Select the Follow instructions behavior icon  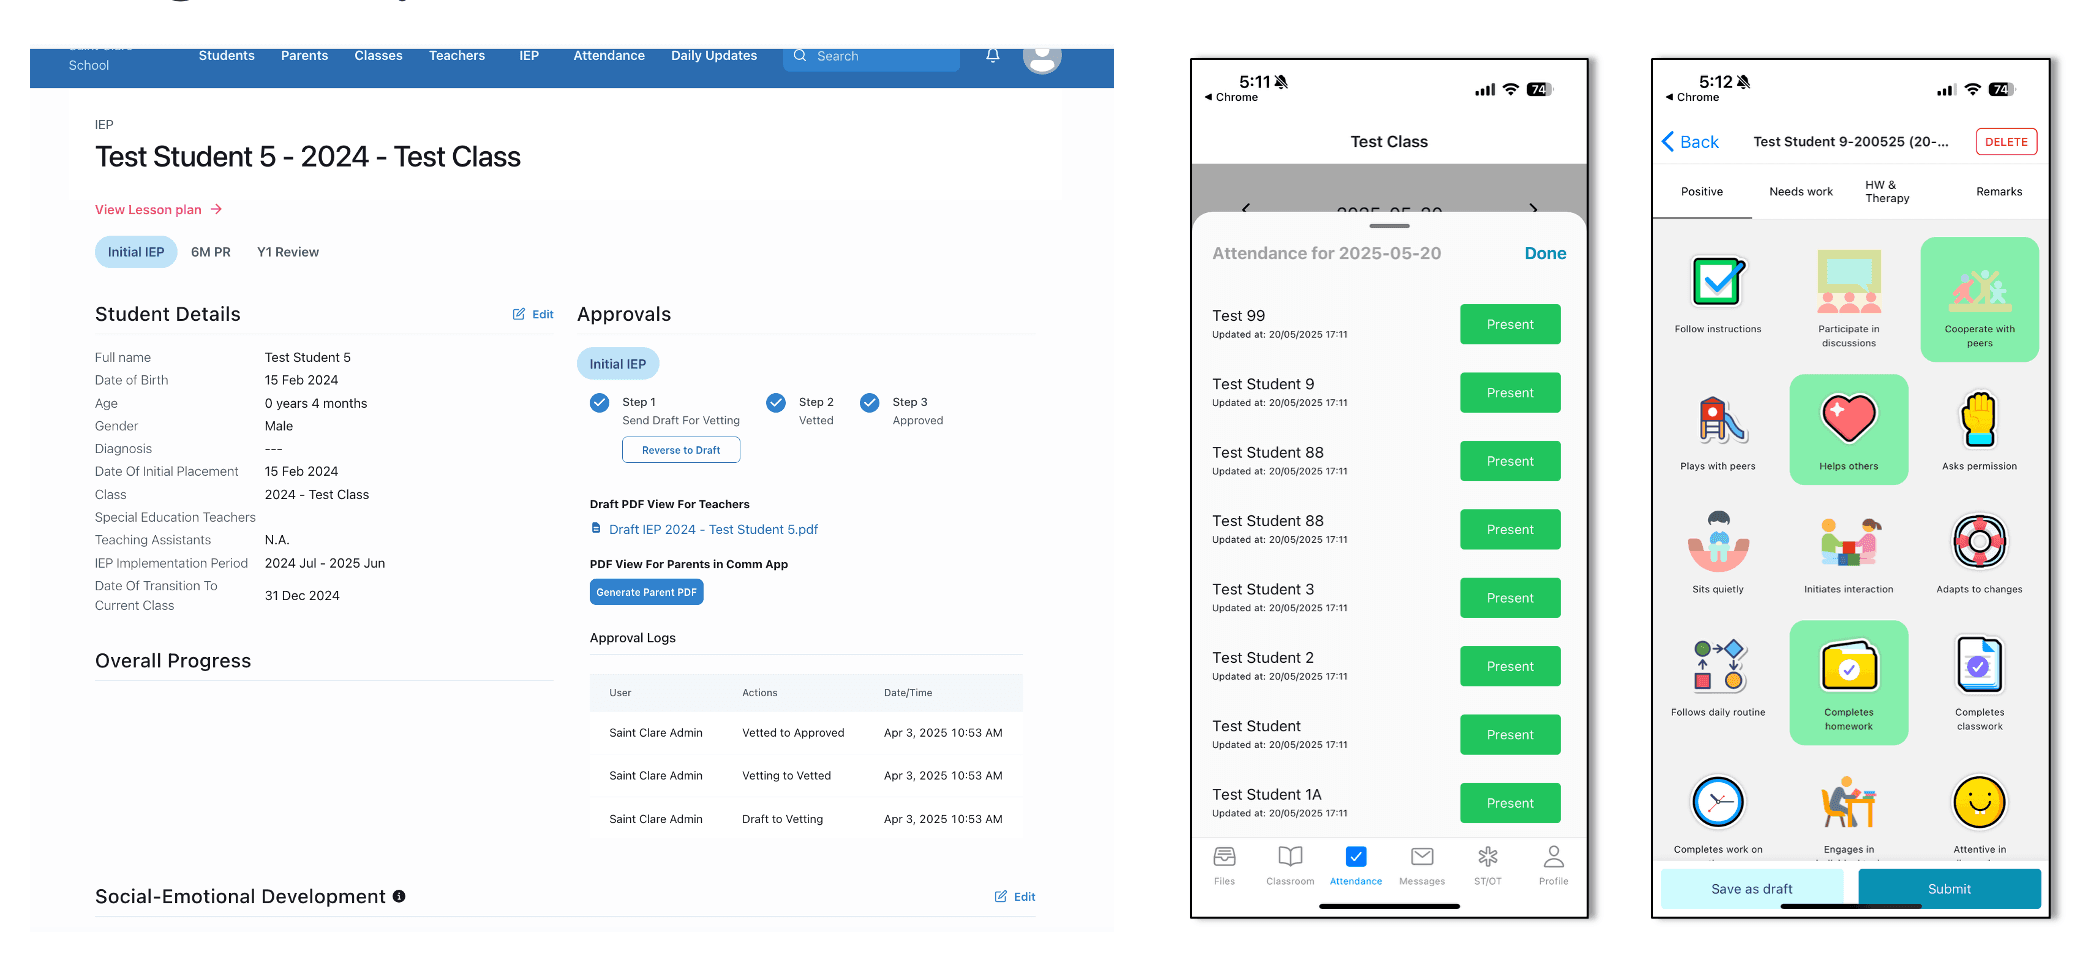tap(1718, 282)
